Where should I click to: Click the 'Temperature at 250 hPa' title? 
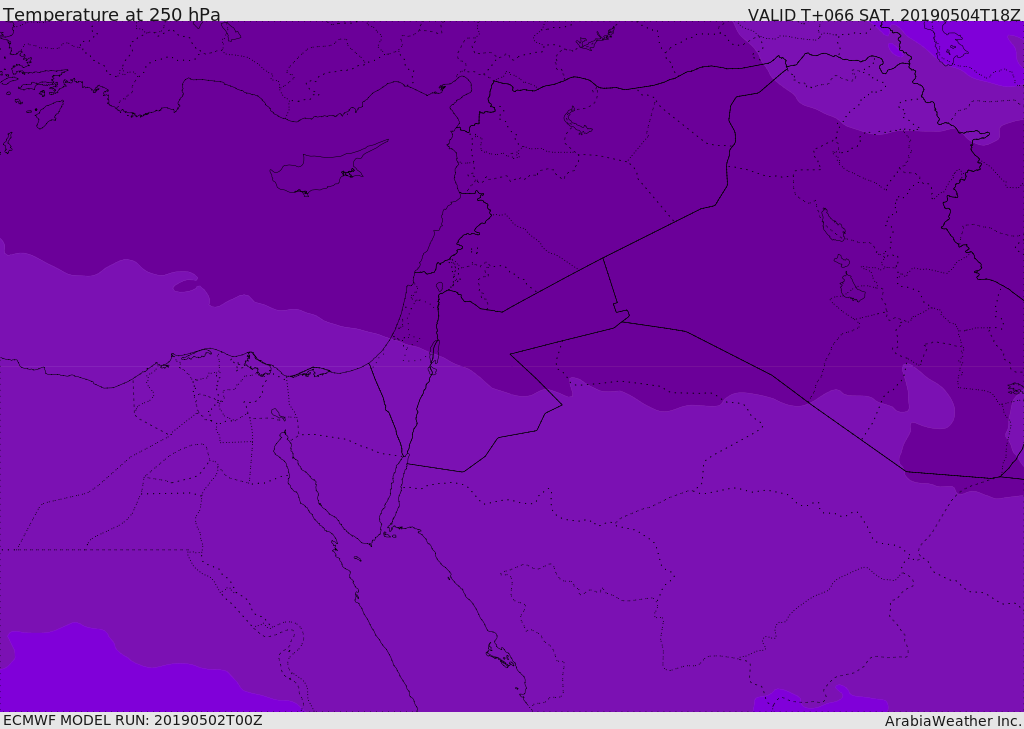tap(112, 14)
